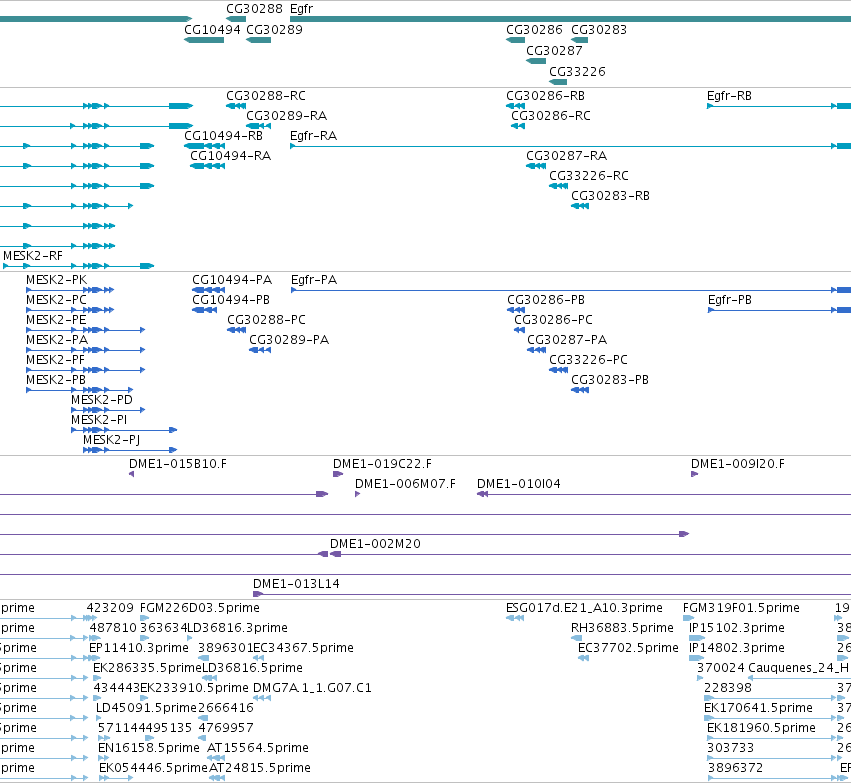
Task: Select BAC clone DME1-002M20
Action: (375, 544)
